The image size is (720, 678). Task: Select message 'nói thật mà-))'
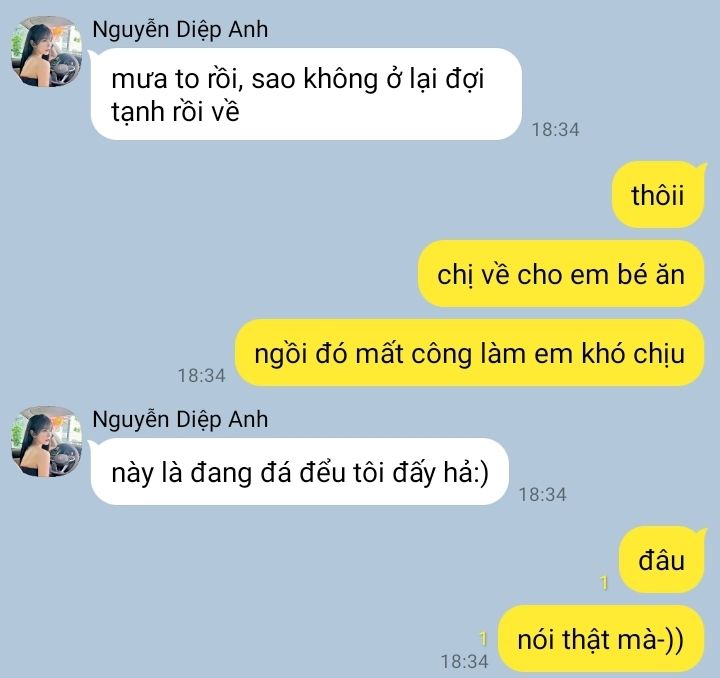[x=601, y=639]
